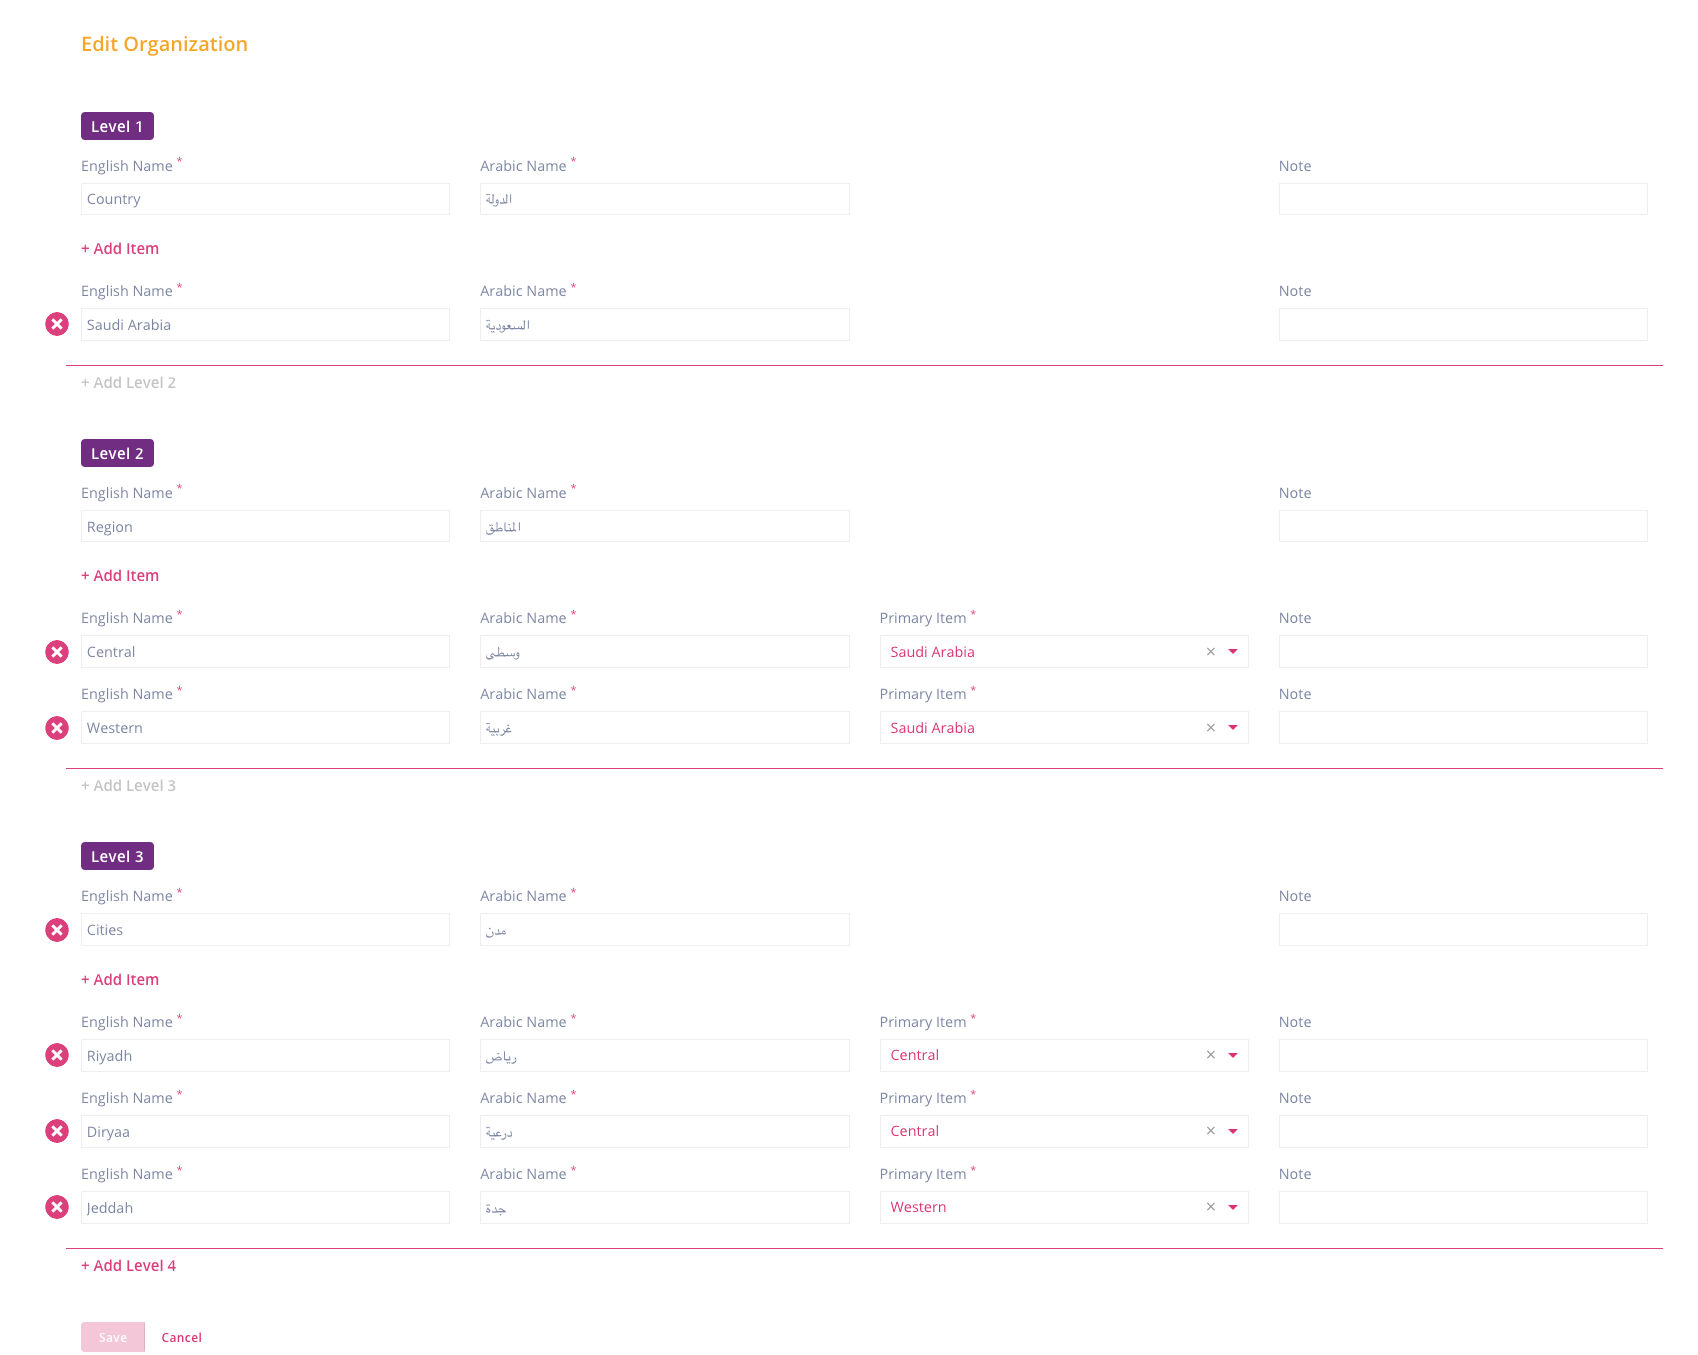Edit the Country English Name field
This screenshot has height=1355, width=1698.
tap(265, 199)
